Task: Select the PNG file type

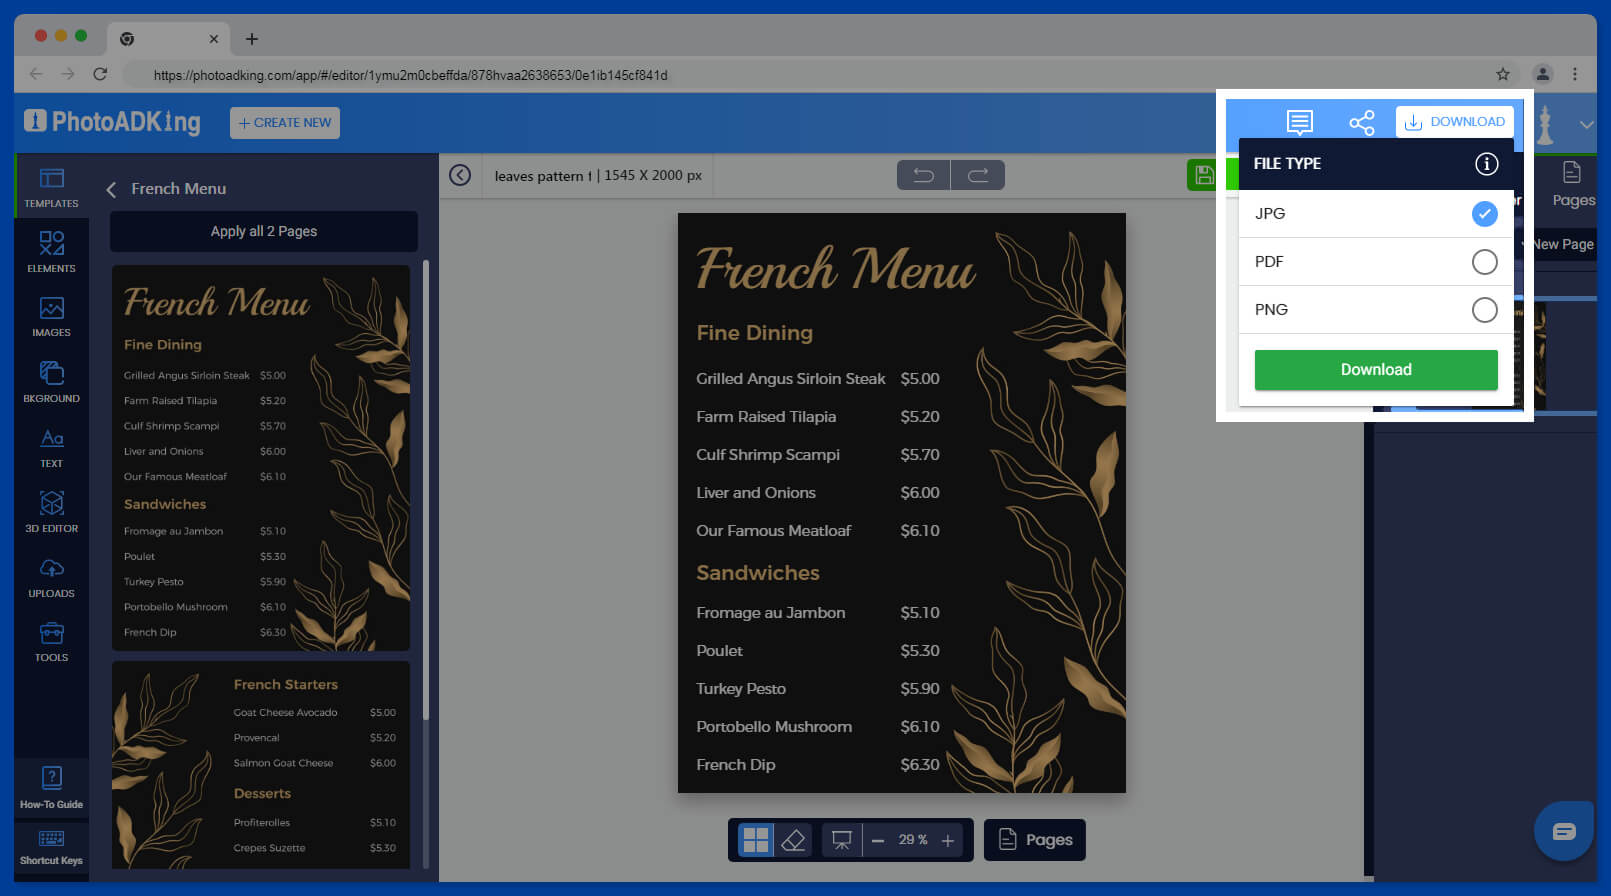Action: [x=1376, y=310]
